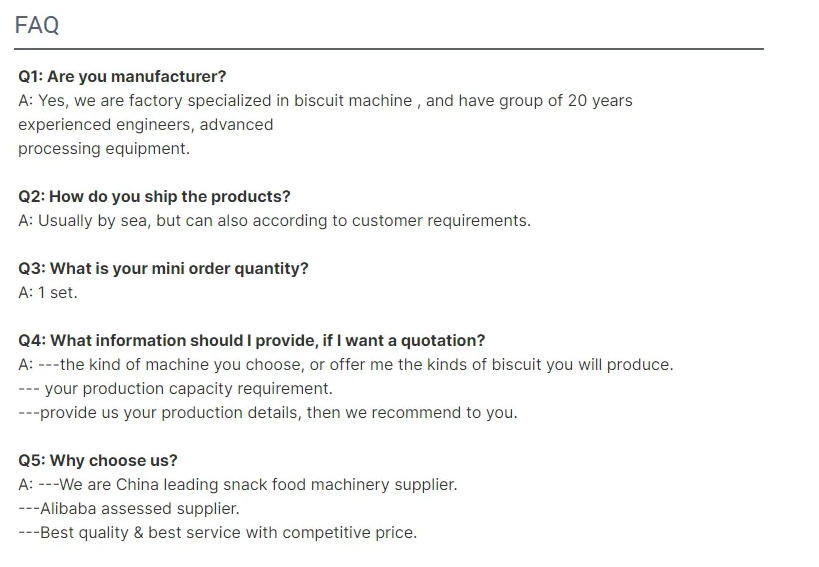Click the line "experienced engineers, advanced"
Viewport: 819px width, 567px height.
[145, 124]
